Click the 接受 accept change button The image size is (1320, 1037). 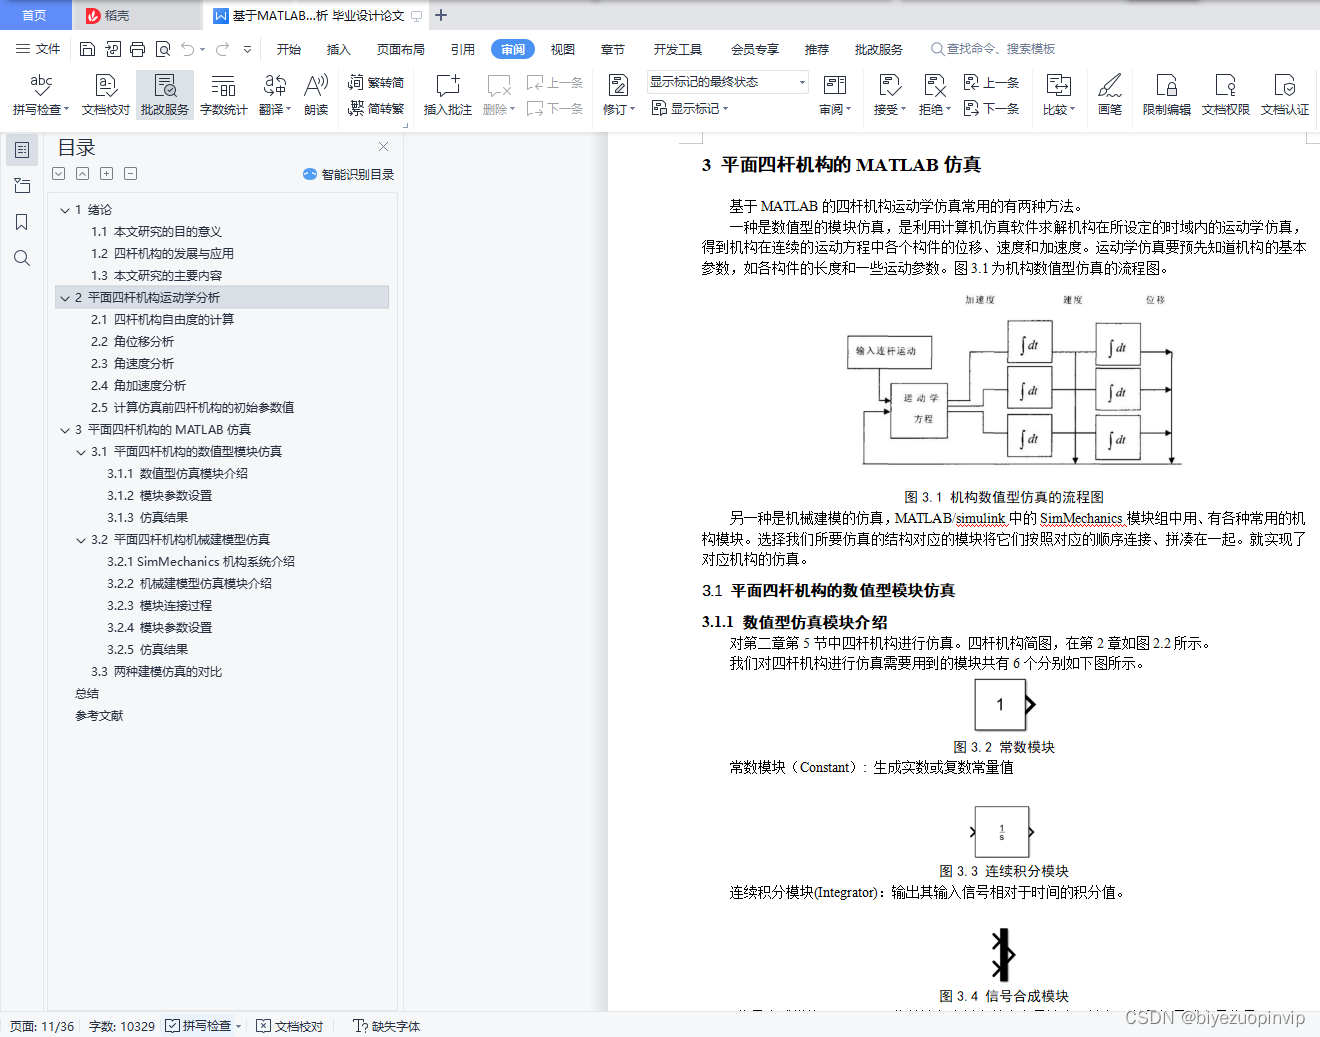tap(890, 95)
